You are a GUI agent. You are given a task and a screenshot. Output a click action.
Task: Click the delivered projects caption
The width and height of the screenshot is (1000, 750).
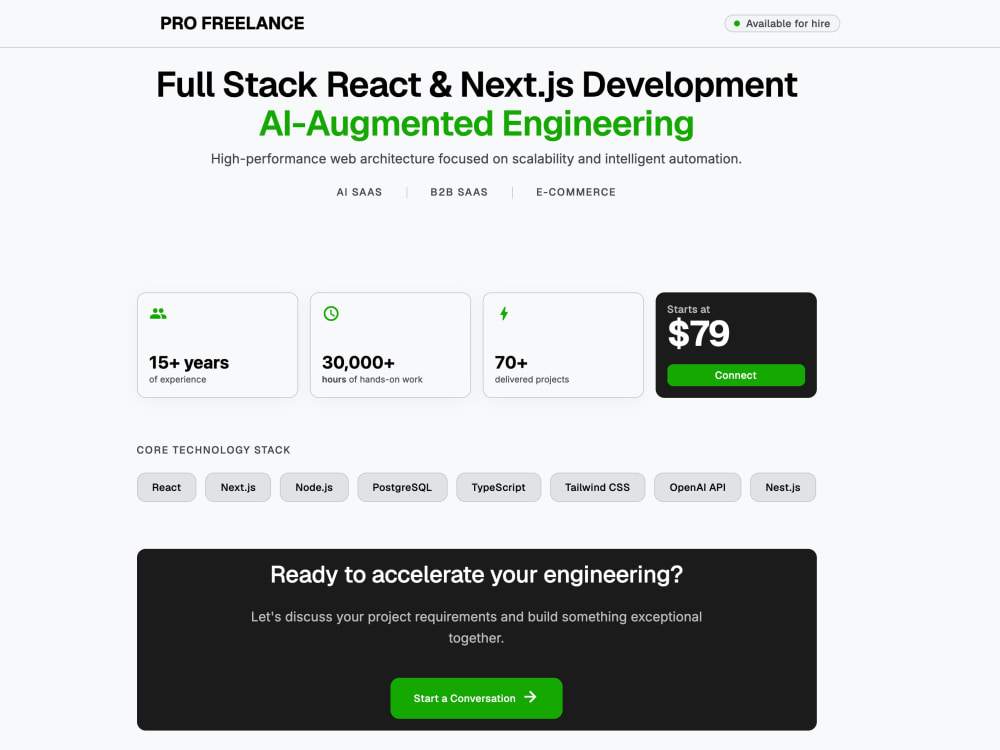coord(532,379)
